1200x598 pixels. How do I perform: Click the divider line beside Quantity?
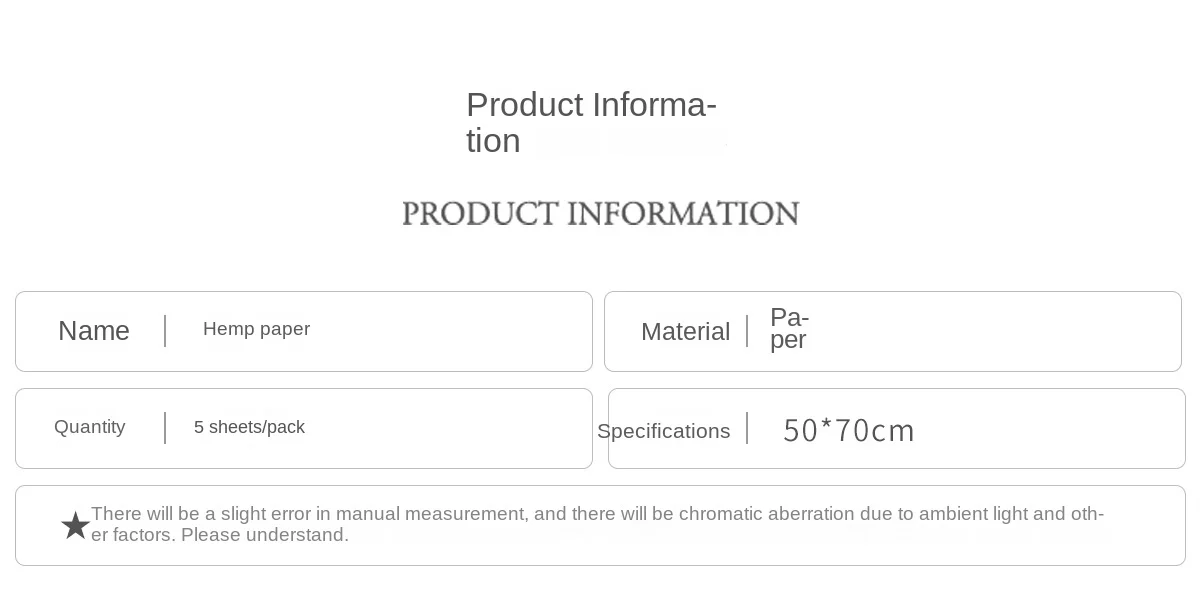165,428
